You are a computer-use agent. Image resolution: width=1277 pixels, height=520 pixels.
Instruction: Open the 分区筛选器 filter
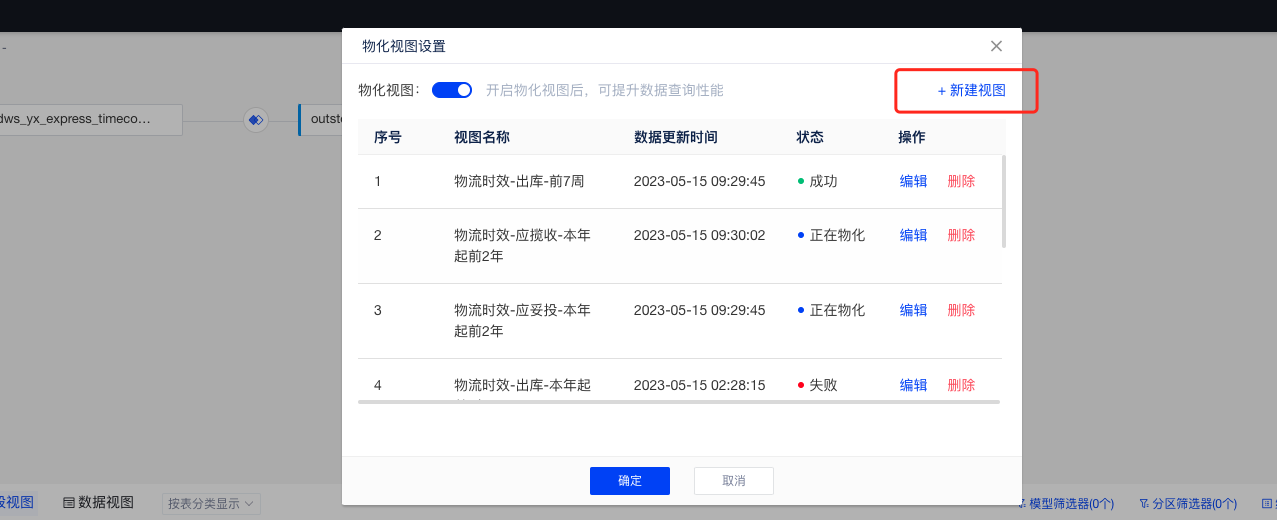[x=1188, y=504]
